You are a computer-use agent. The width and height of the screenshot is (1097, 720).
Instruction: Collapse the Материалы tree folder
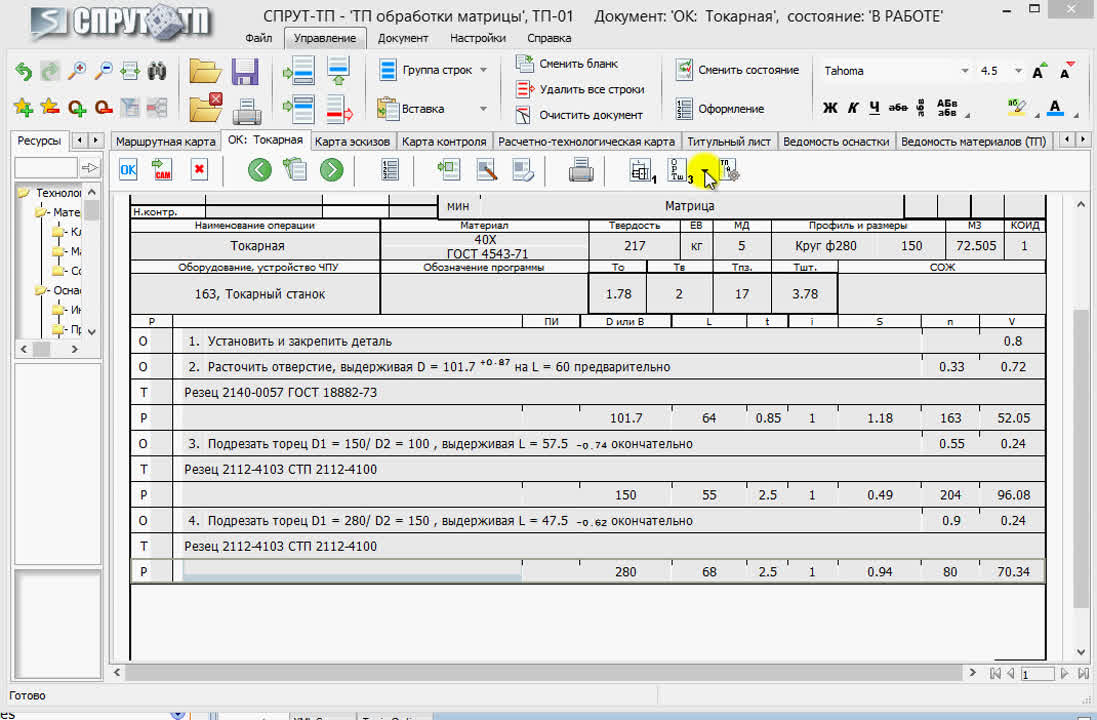click(x=43, y=212)
